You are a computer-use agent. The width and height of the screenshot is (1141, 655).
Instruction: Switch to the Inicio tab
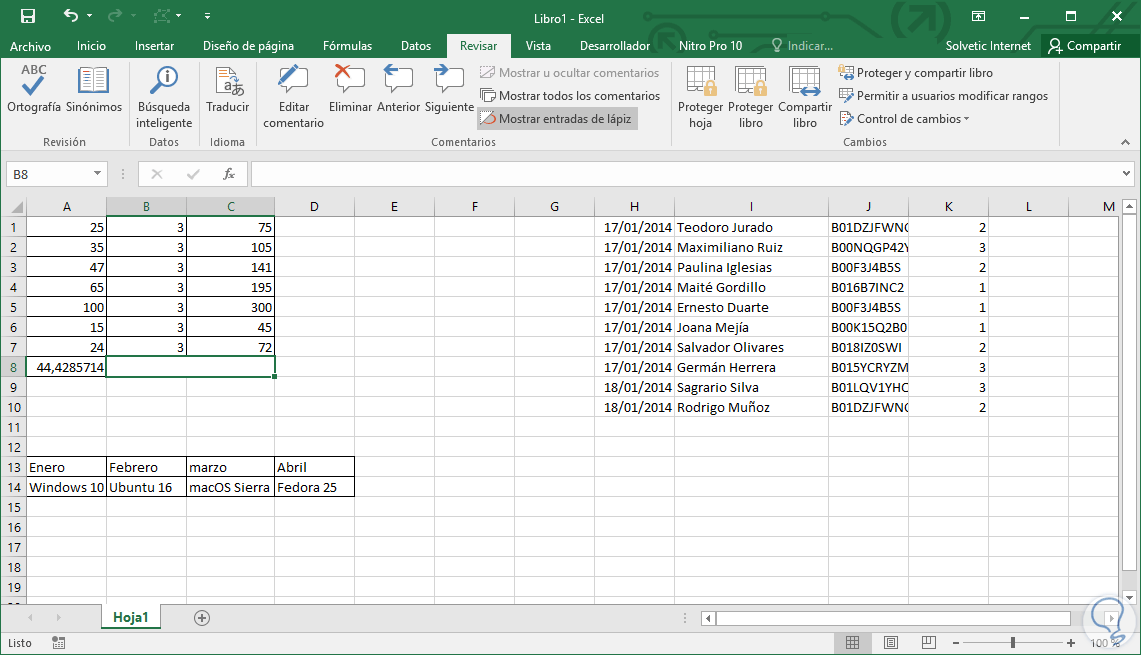92,46
